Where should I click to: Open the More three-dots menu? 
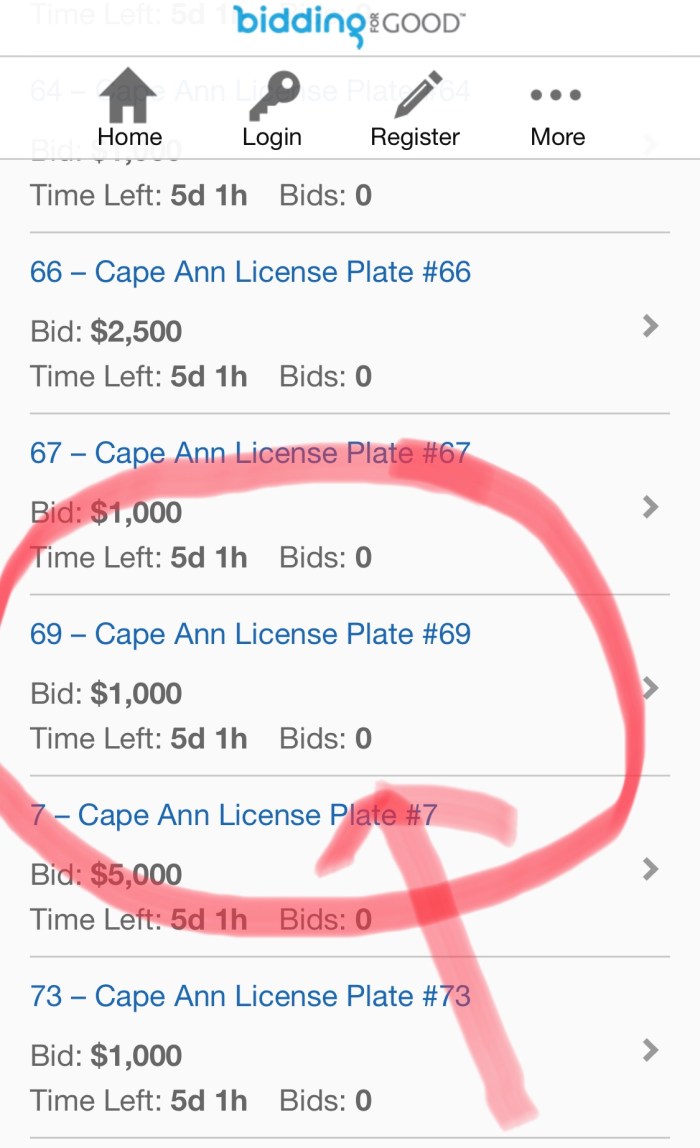[556, 96]
